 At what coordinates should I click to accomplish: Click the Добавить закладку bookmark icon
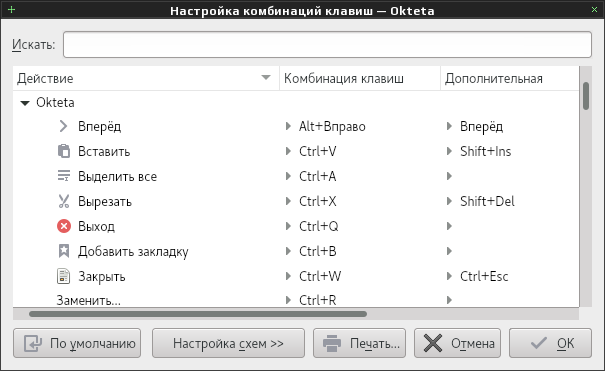[x=64, y=251]
